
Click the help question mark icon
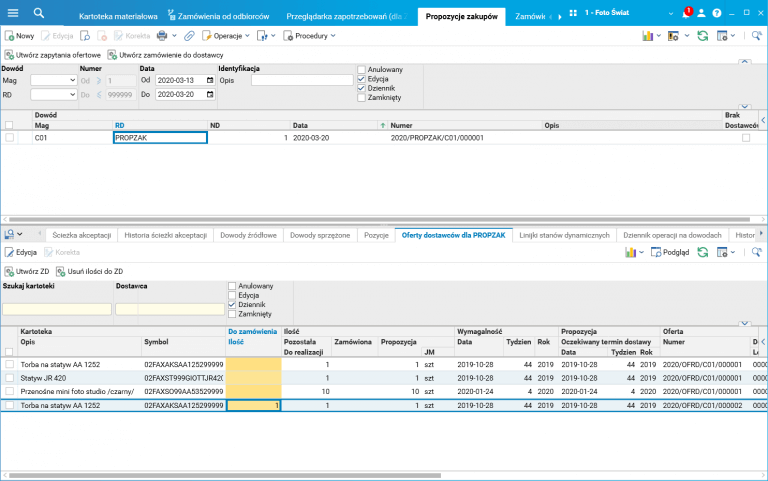[x=717, y=14]
